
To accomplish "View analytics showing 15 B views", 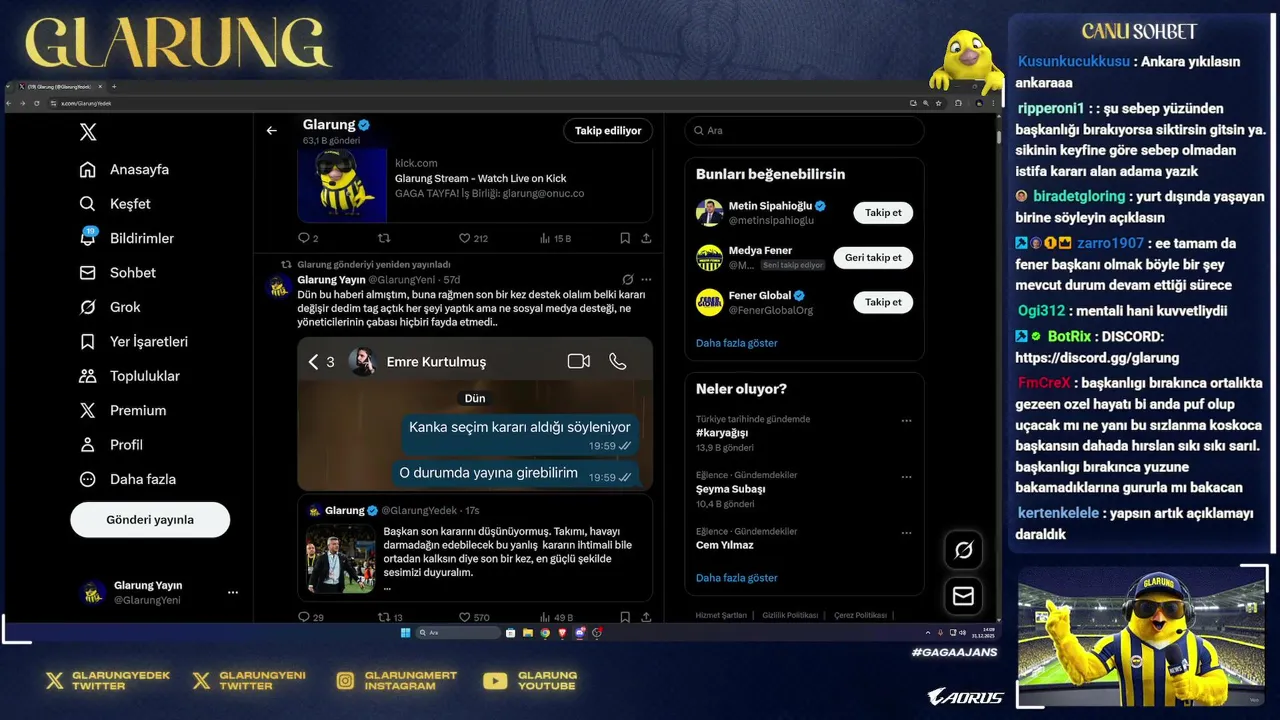I will click(x=555, y=238).
